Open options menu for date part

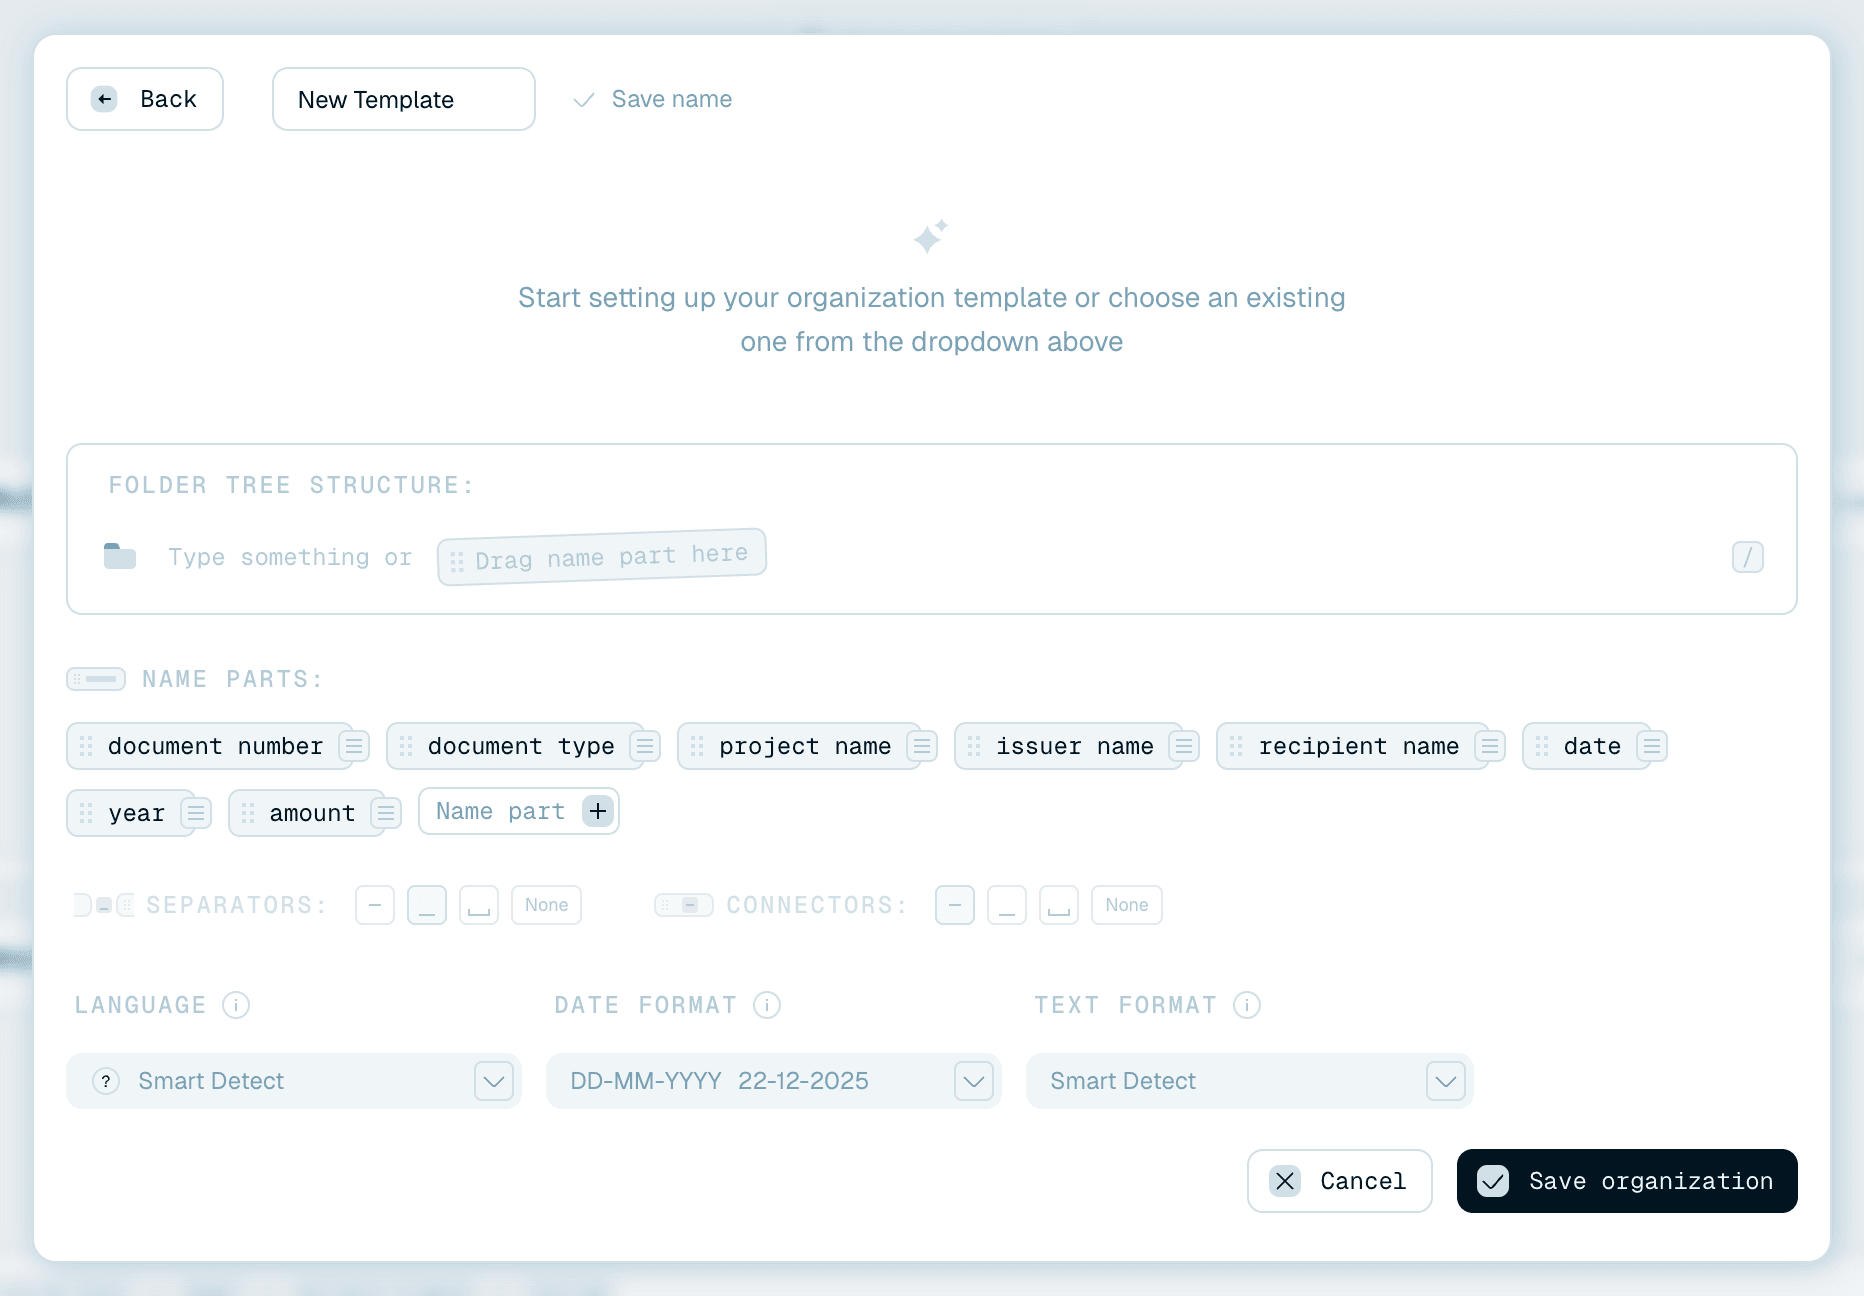click(x=1652, y=746)
